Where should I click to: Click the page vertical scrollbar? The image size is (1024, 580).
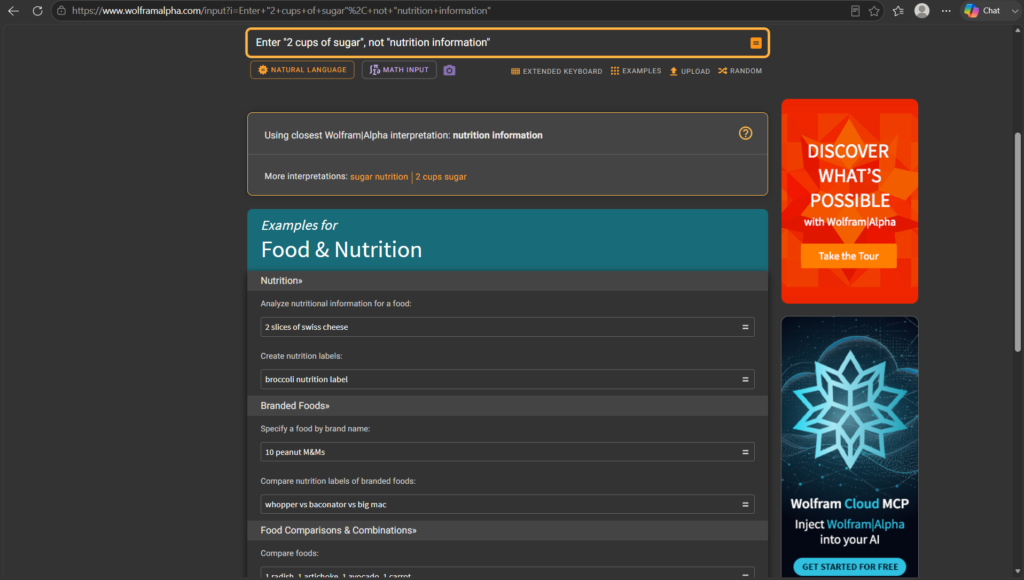click(x=1017, y=242)
